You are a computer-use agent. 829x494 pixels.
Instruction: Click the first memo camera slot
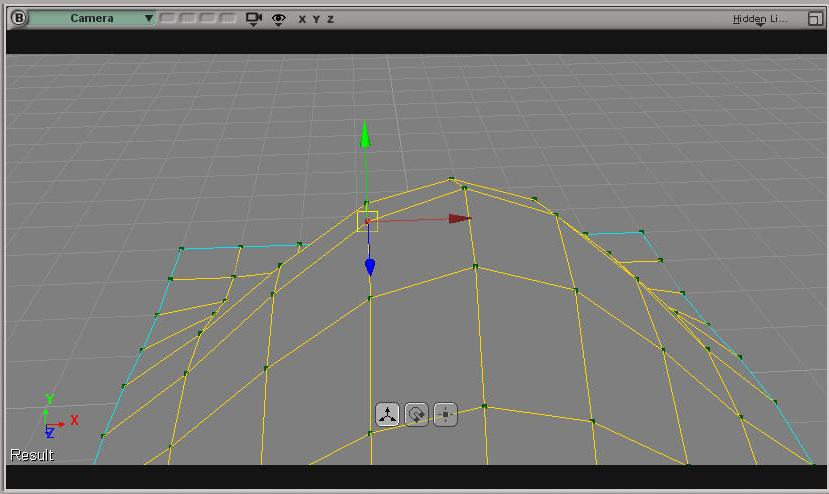point(168,18)
